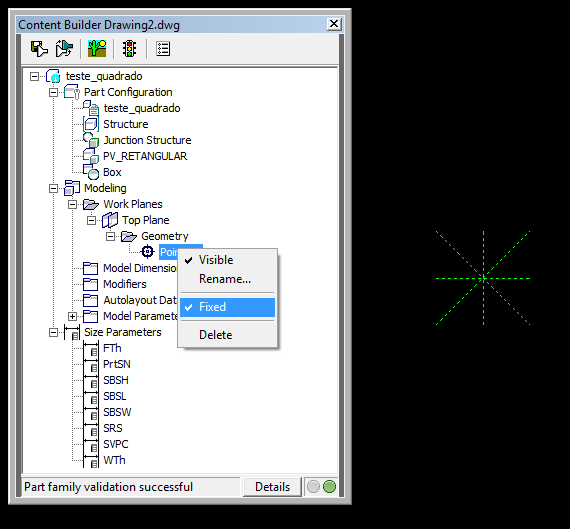Viewport: 570px width, 529px height.
Task: Expand the Model Parameters node
Action: (x=72, y=316)
